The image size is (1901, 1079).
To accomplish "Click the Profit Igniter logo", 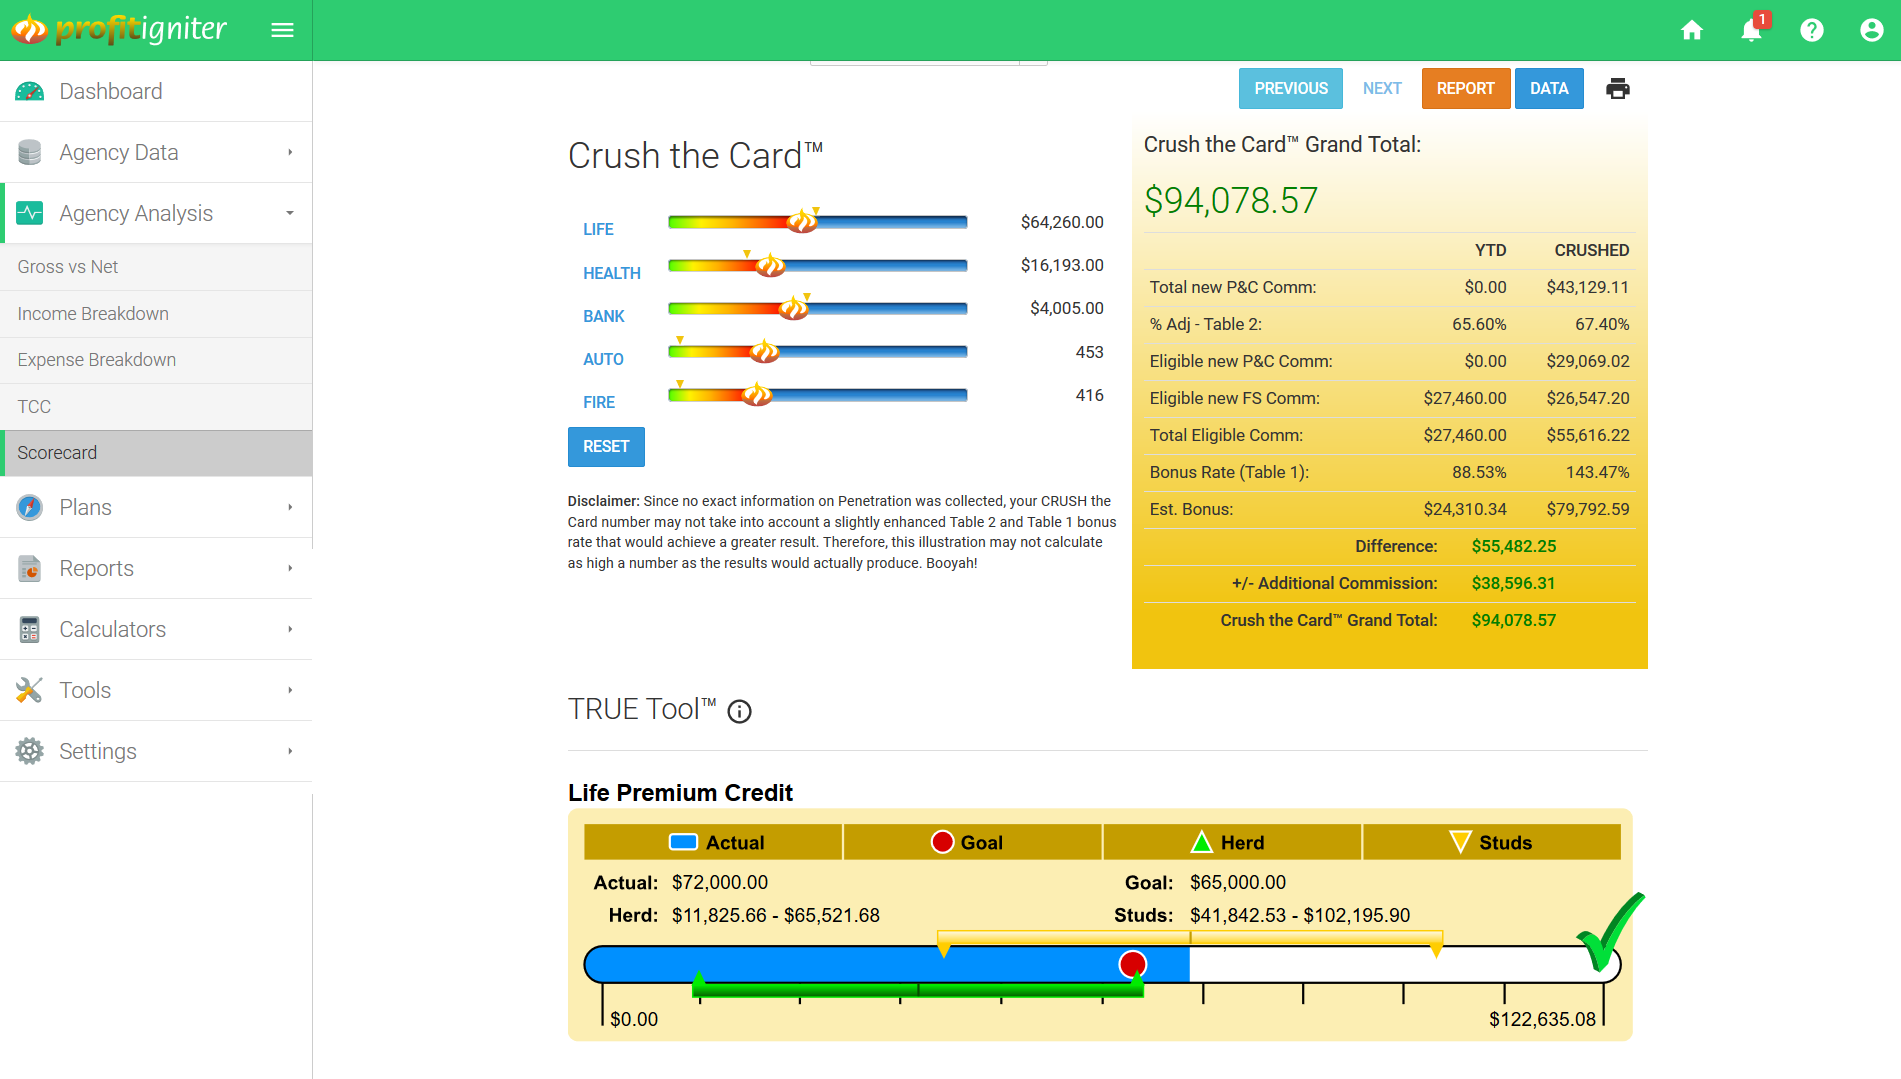I will (x=120, y=30).
